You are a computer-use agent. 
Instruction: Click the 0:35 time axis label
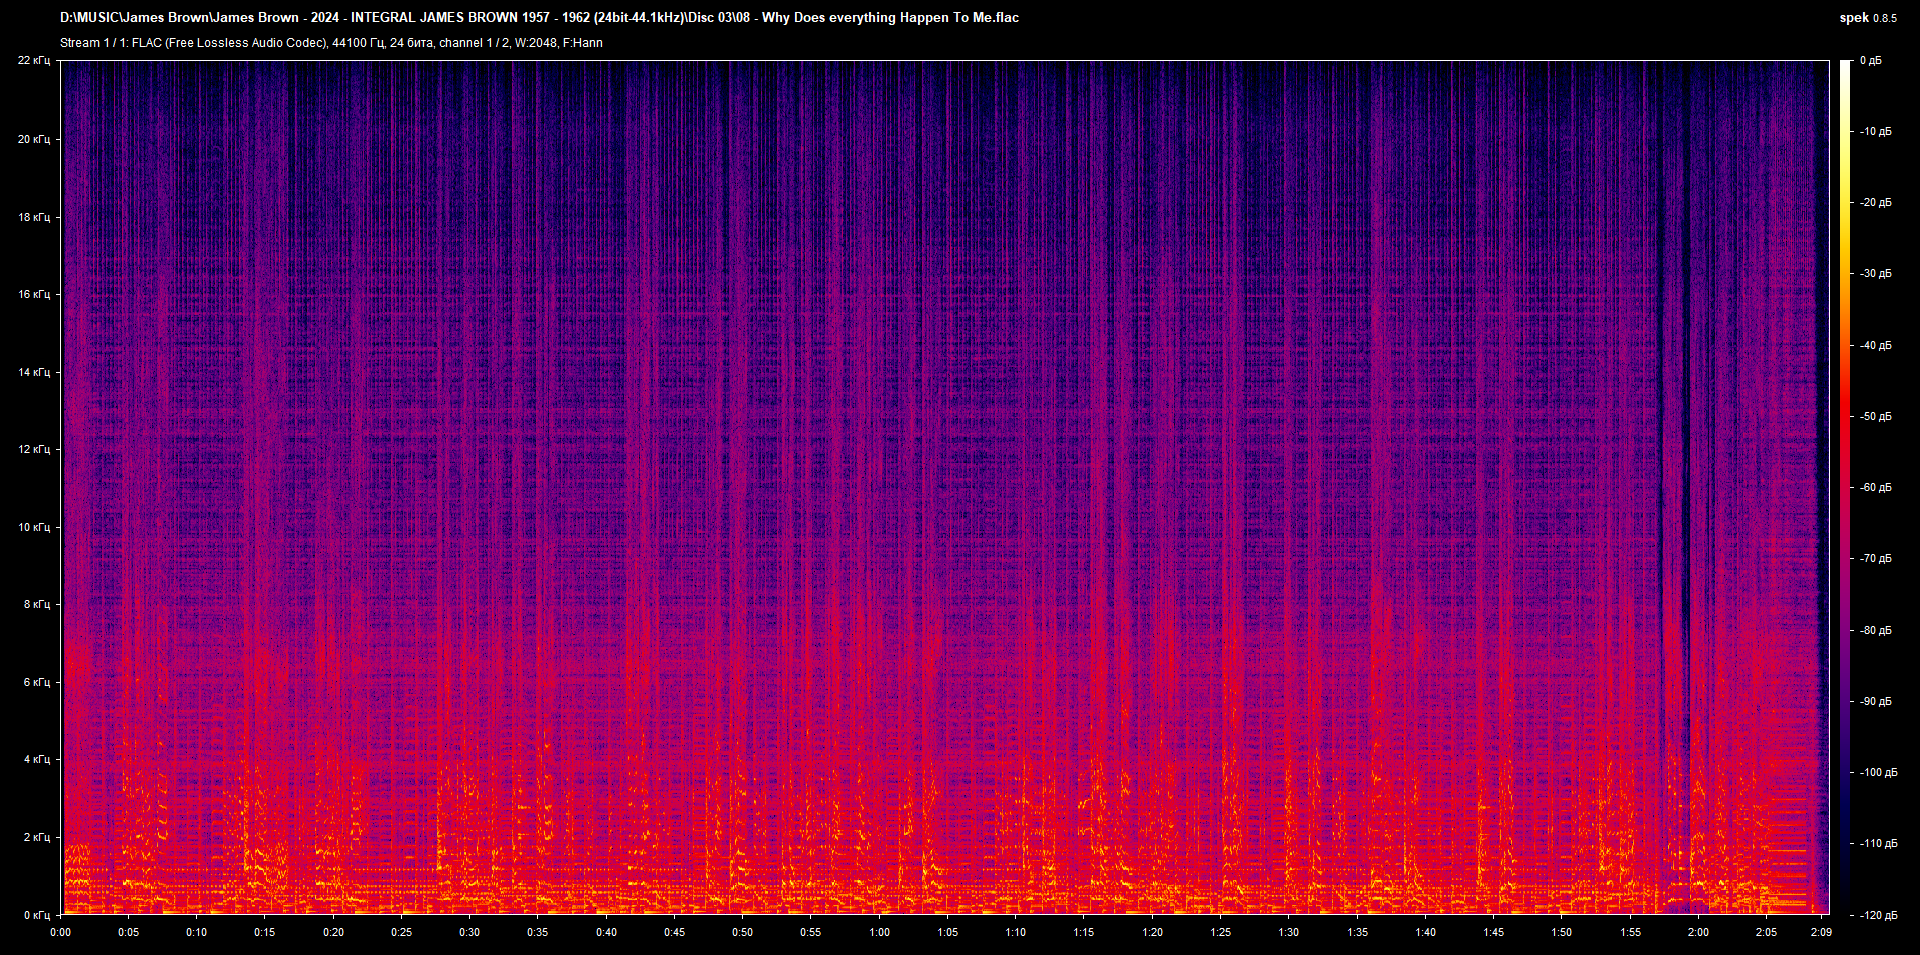pyautogui.click(x=538, y=932)
